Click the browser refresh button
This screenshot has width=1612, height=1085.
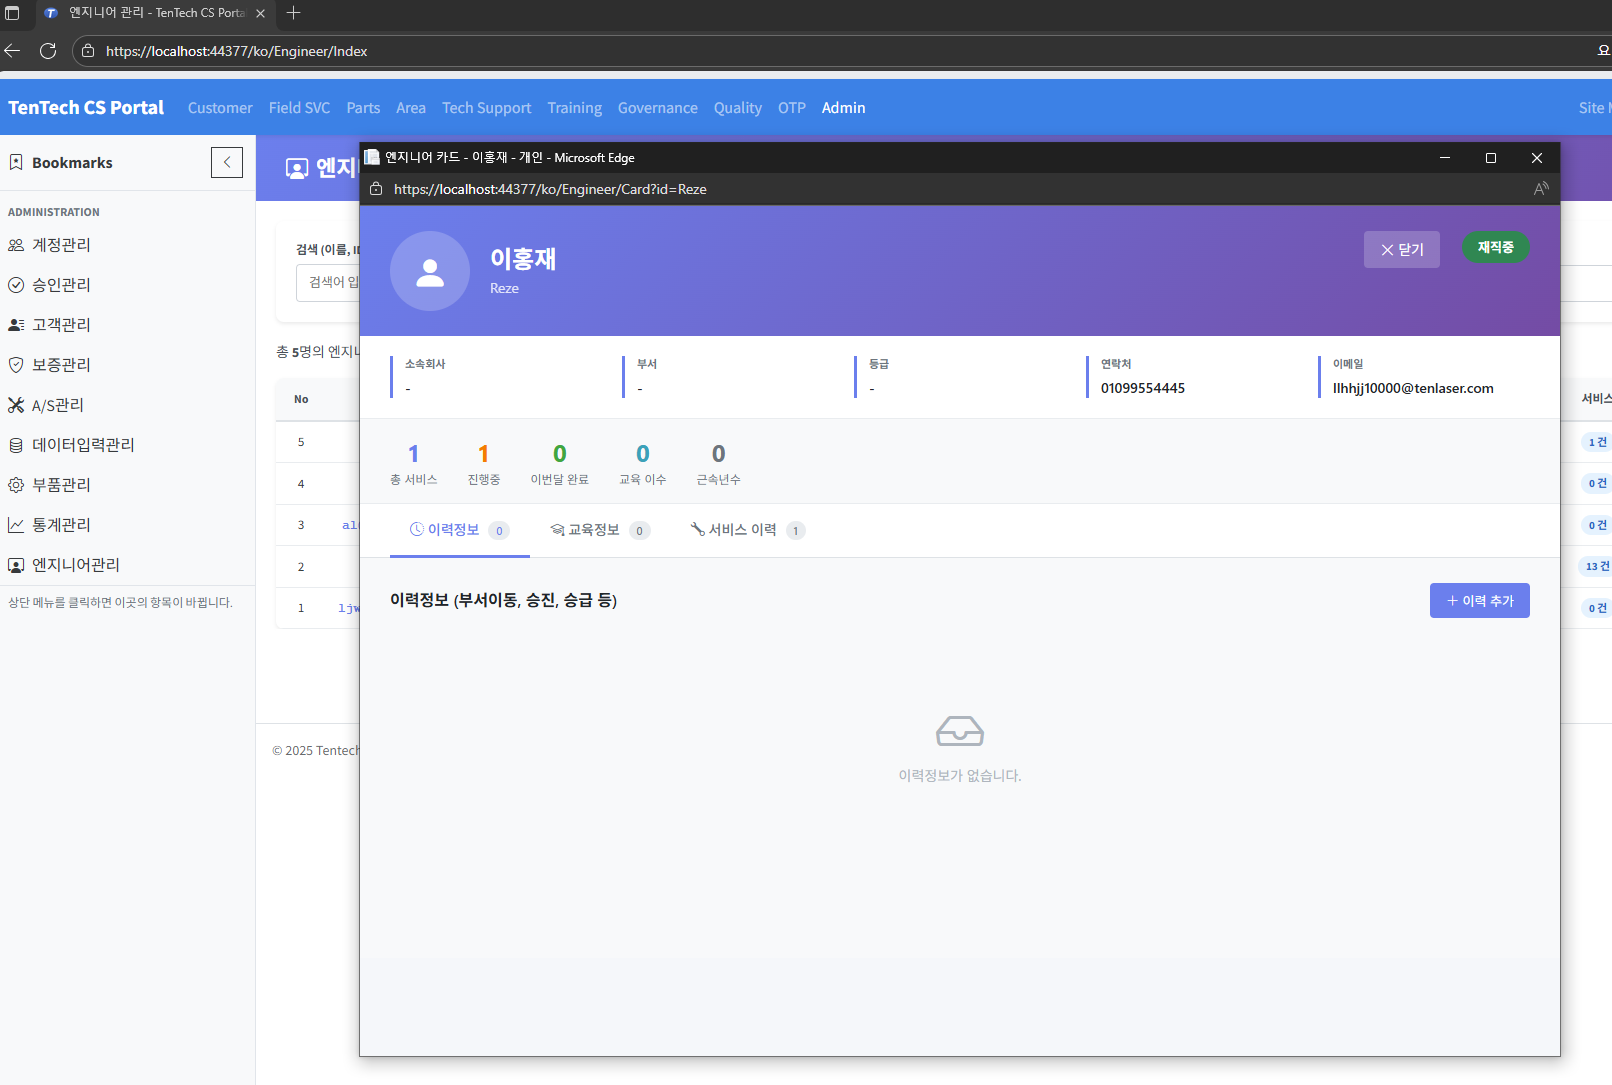pyautogui.click(x=48, y=51)
